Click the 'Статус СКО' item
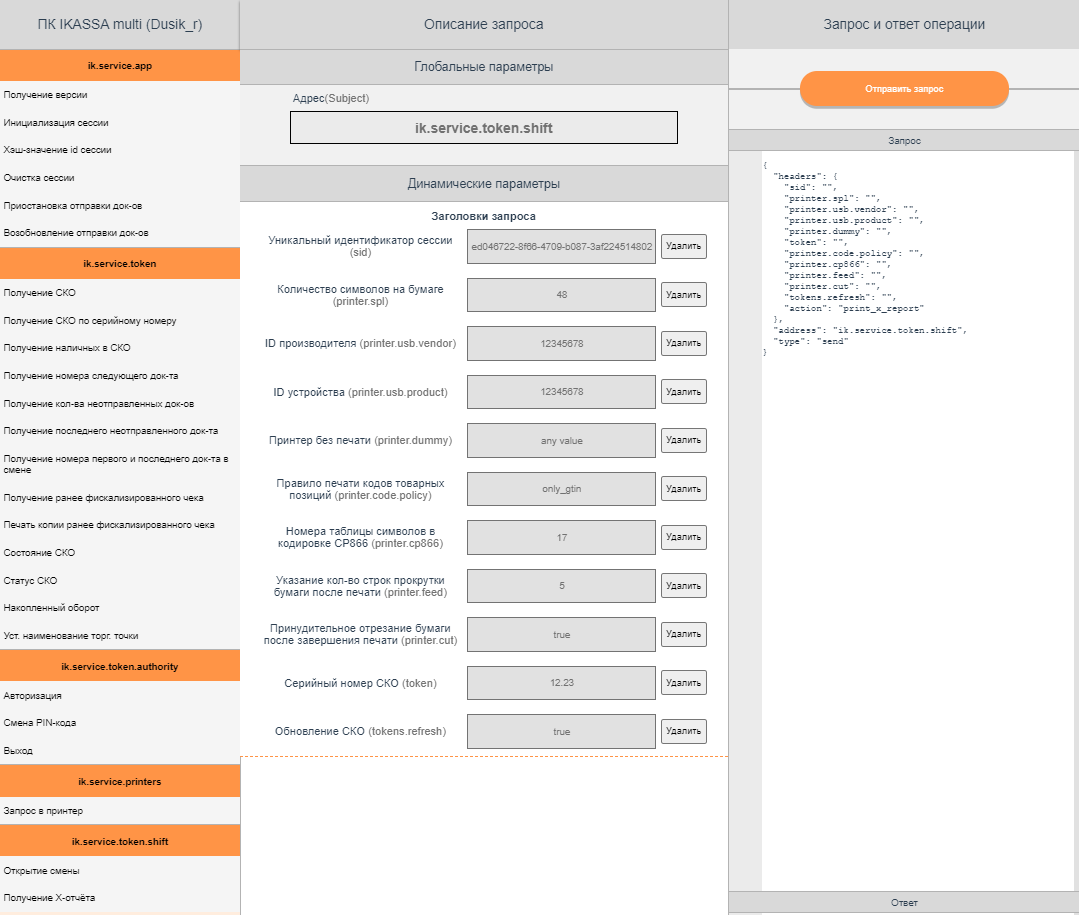Screen dimensions: 1079x915 pos(30,580)
